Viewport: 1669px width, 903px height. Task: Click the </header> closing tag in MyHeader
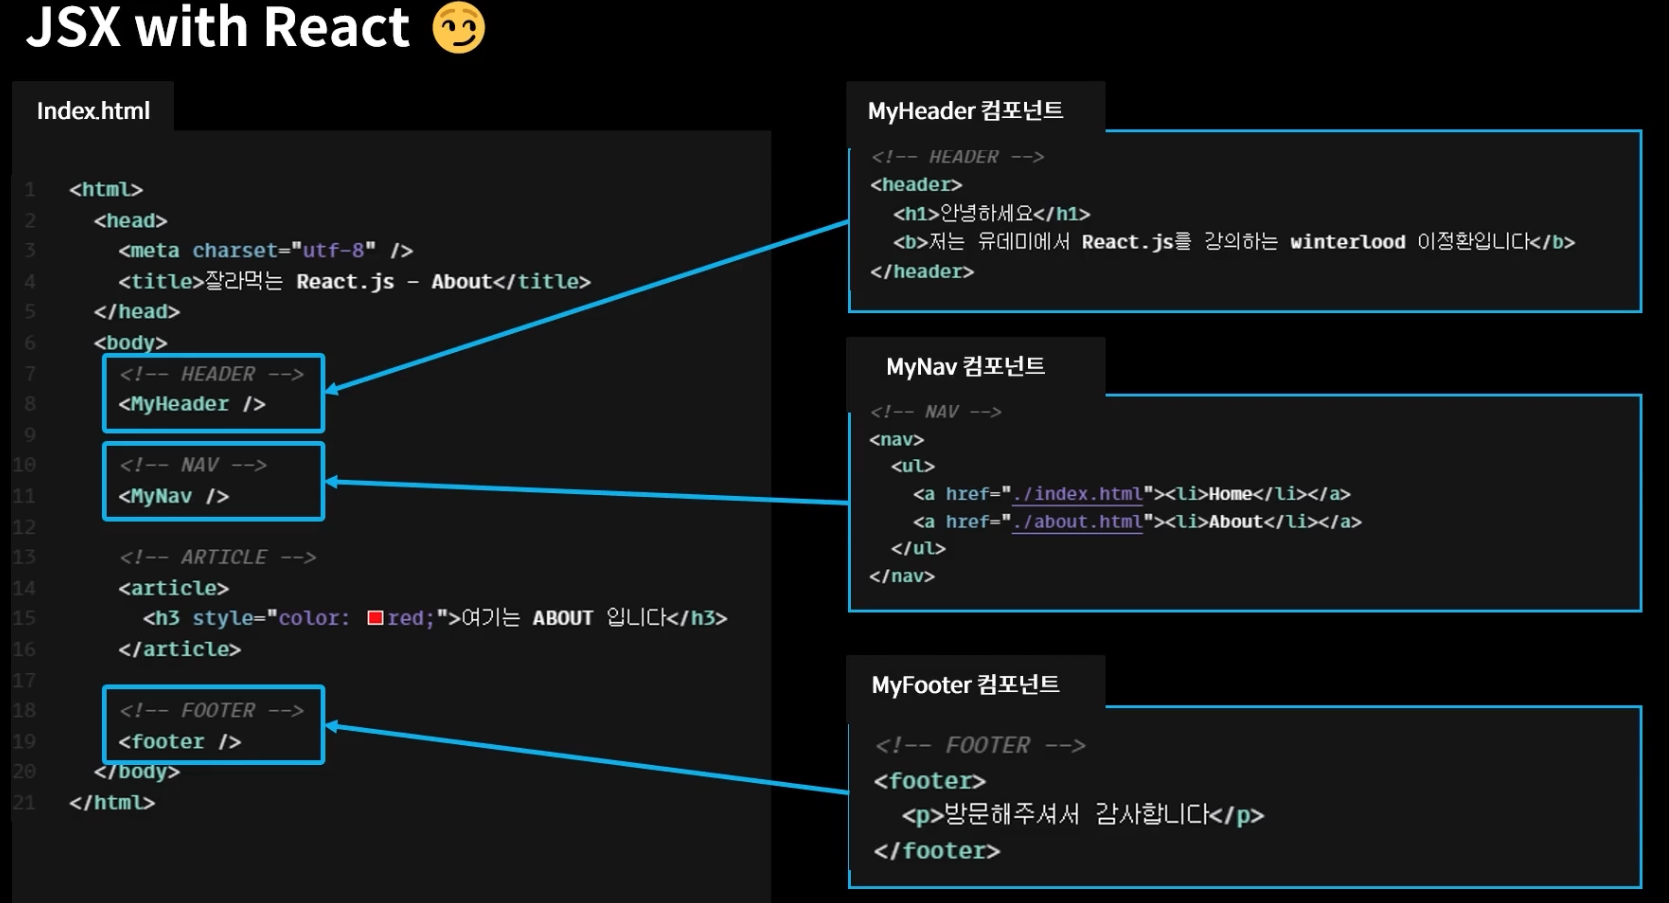[x=922, y=271]
